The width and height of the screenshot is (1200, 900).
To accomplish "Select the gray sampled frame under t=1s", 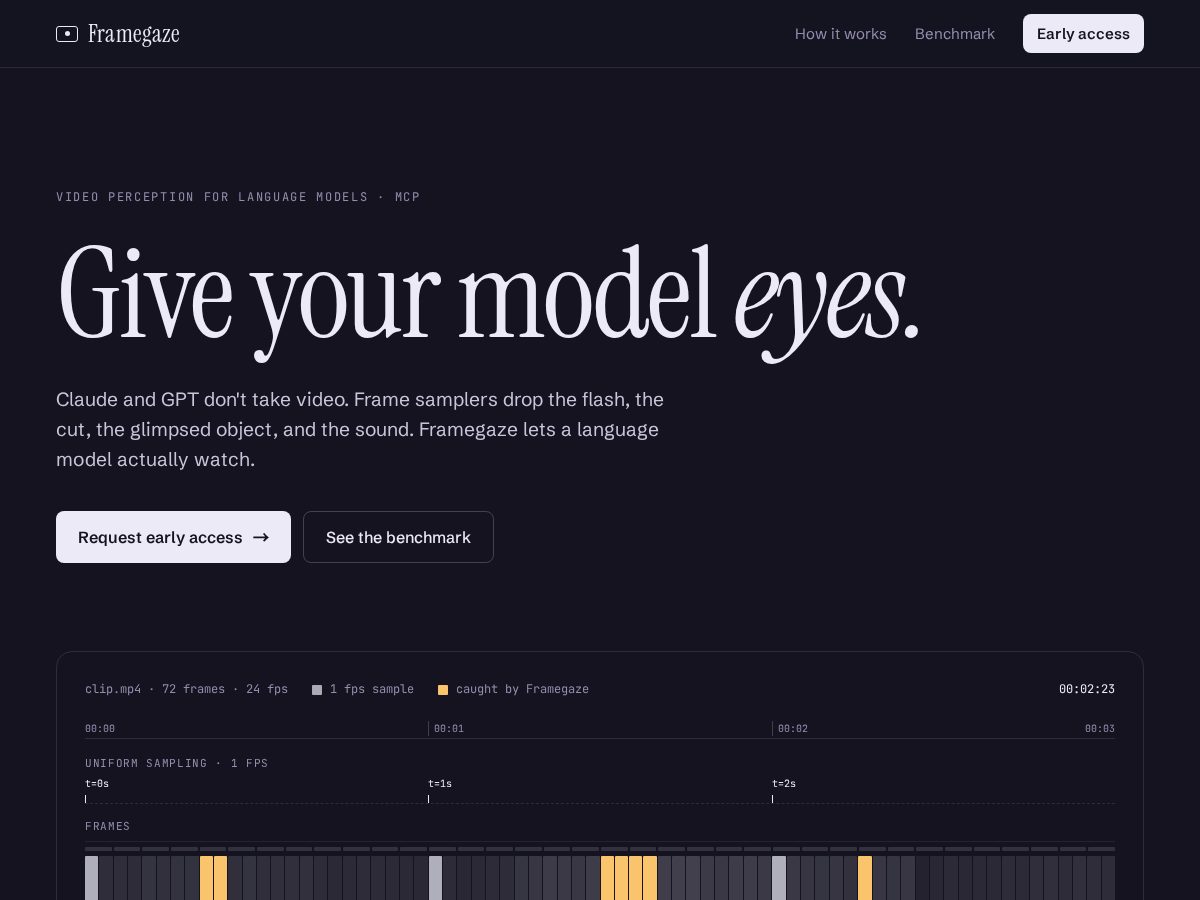I will (x=435, y=878).
